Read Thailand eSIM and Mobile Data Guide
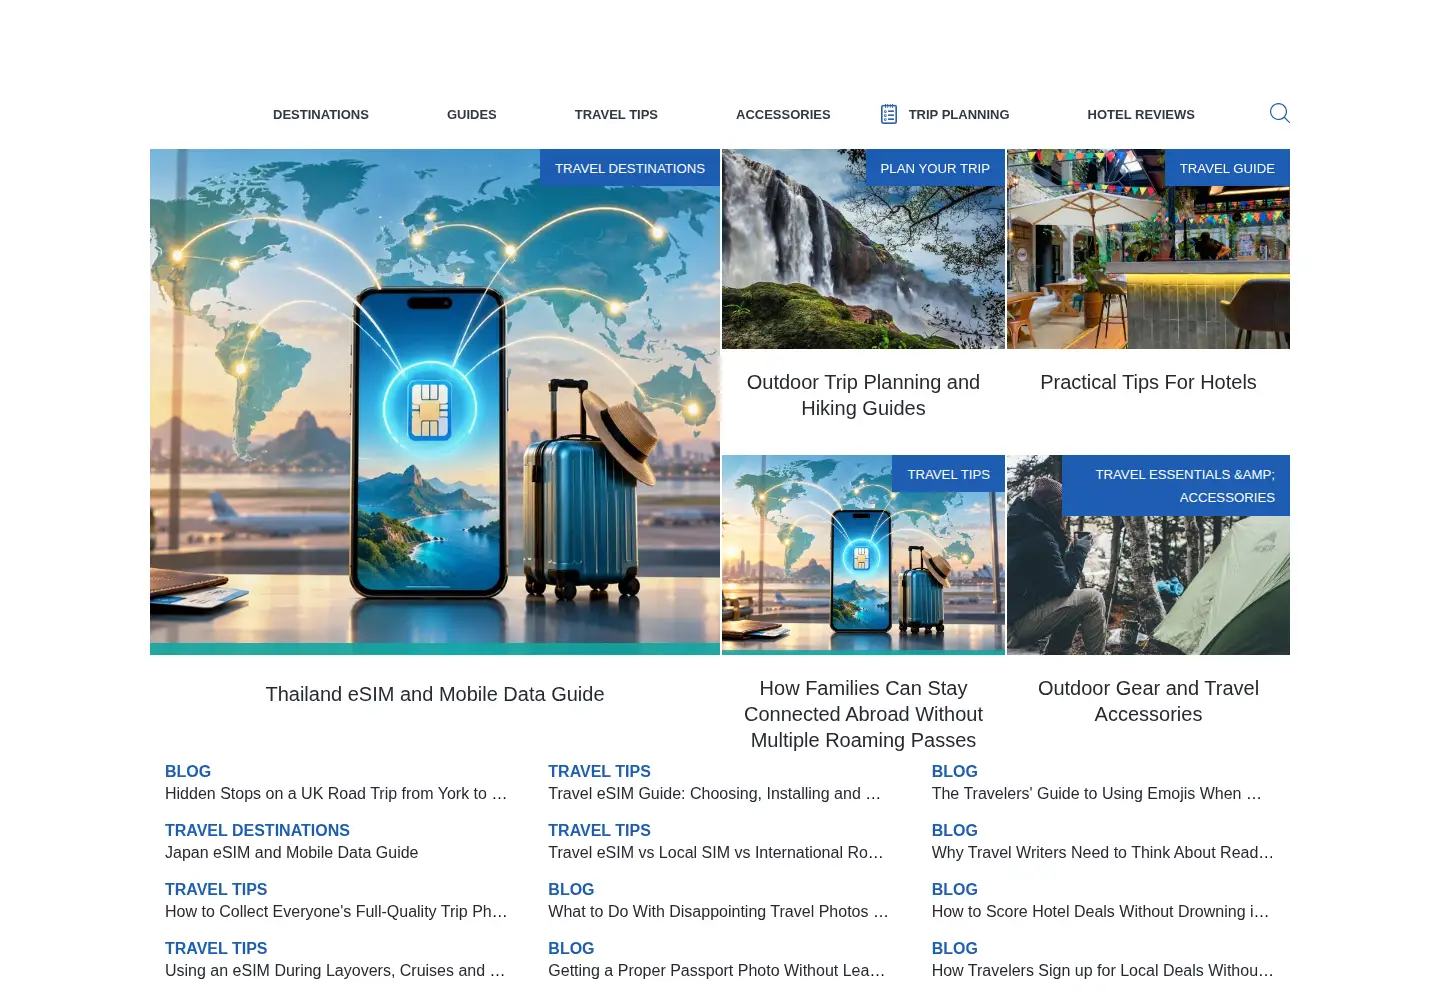Screen dimensions: 1440x1000 [435, 694]
